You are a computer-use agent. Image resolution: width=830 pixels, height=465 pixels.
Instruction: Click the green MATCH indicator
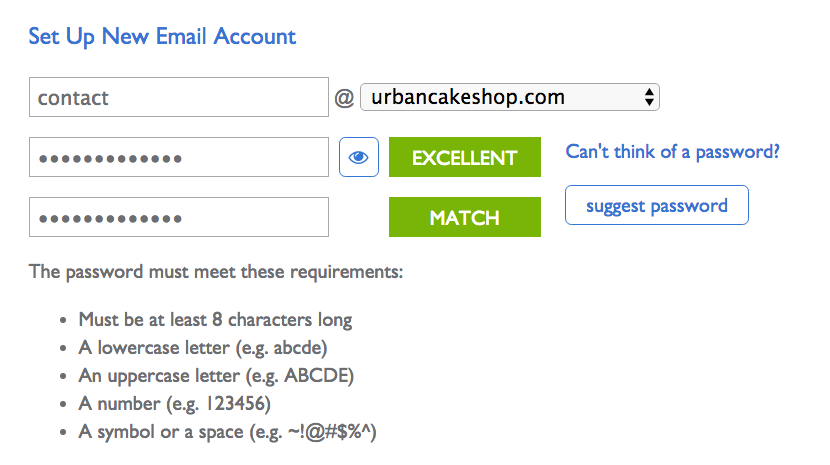coord(465,217)
